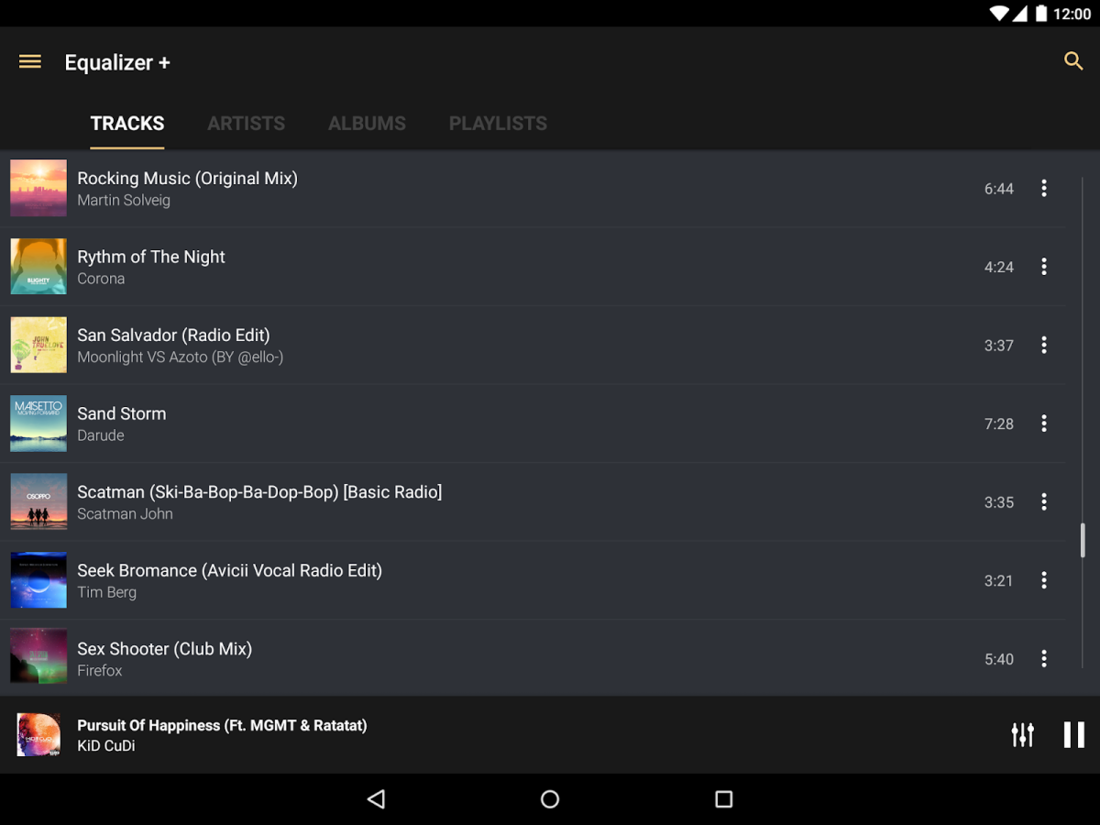Open three-dot menu for Scatman track
The height and width of the screenshot is (825, 1100).
tap(1044, 502)
